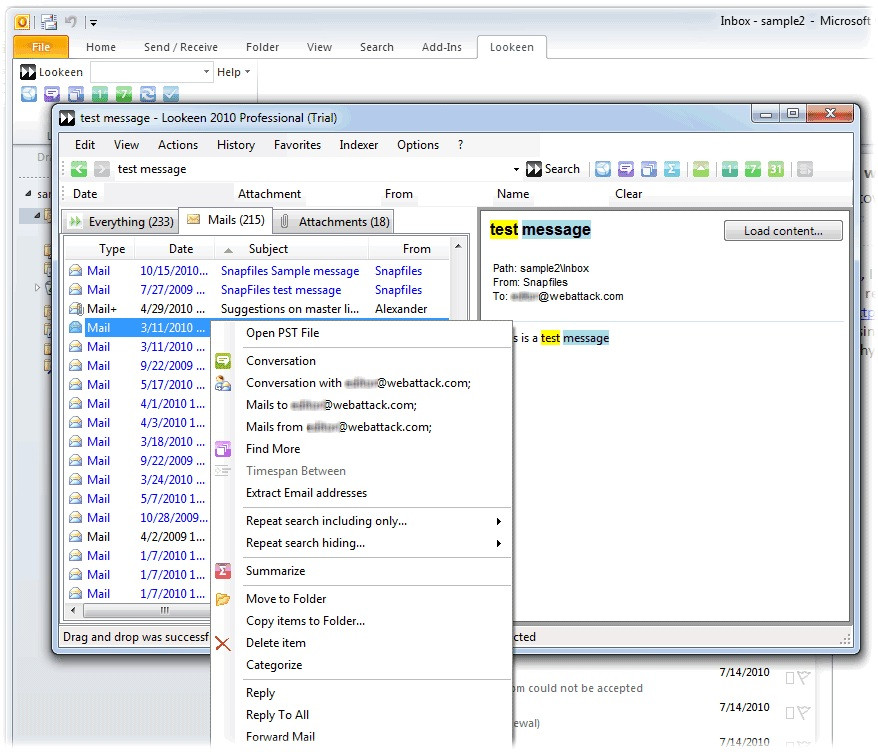Image resolution: width=878 pixels, height=752 pixels.
Task: Select the mail dated 4/2/2009
Action: click(139, 537)
